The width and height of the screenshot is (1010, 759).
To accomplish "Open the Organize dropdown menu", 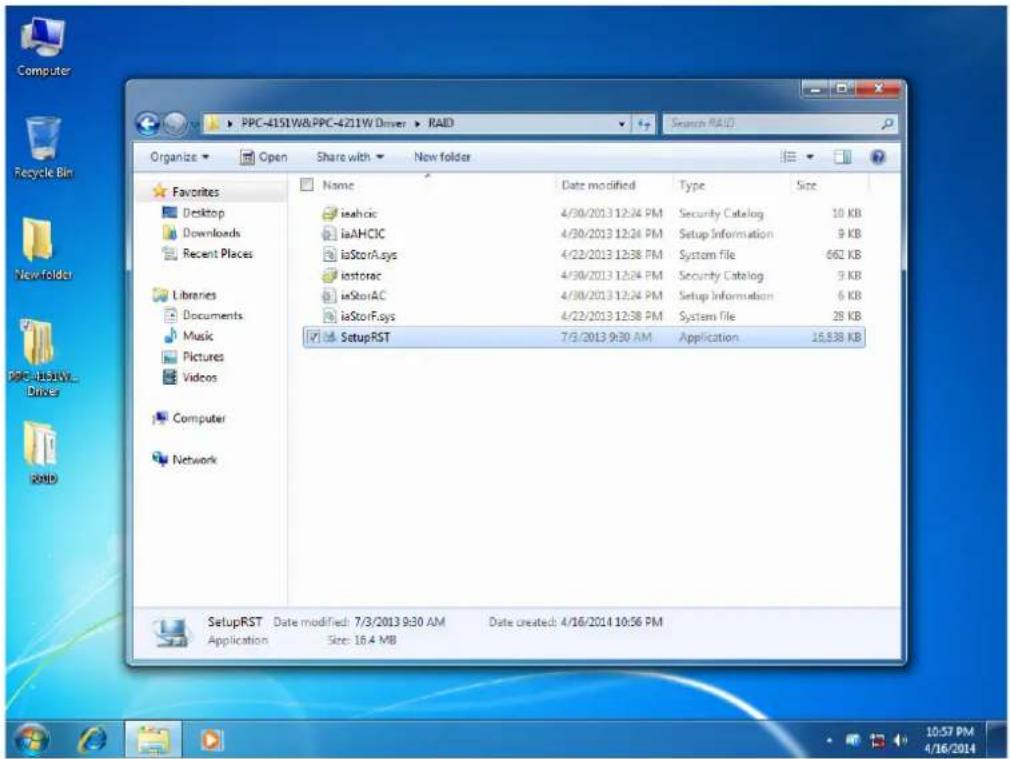I will (179, 157).
